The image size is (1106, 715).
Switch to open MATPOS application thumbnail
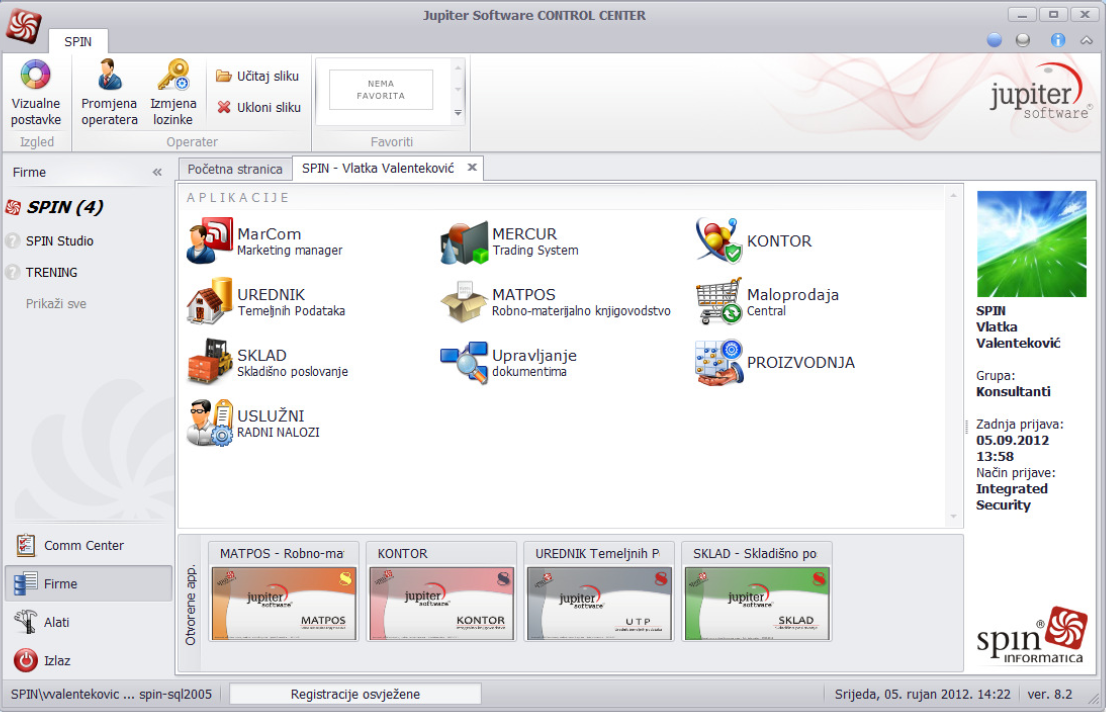click(x=284, y=603)
